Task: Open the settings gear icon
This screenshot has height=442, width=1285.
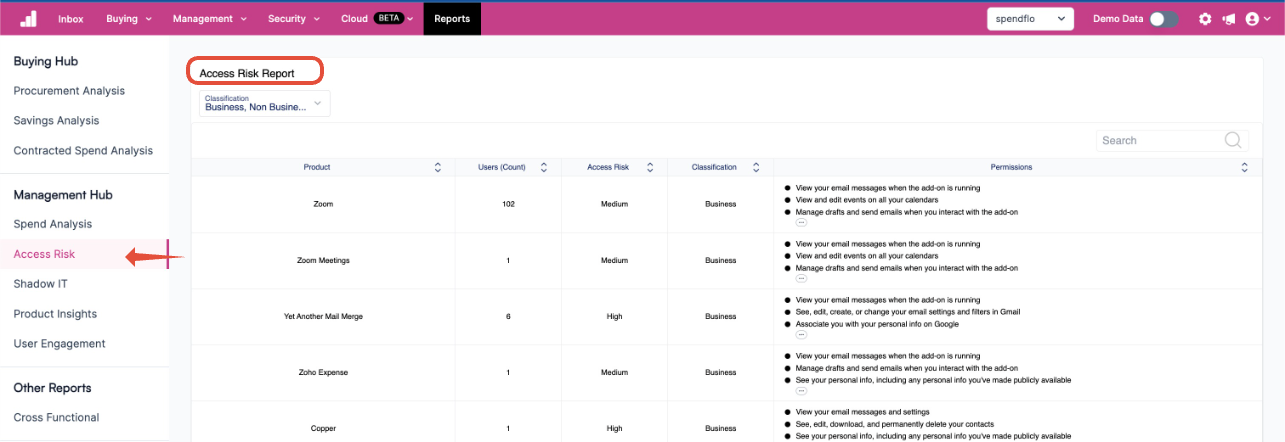Action: tap(1205, 19)
